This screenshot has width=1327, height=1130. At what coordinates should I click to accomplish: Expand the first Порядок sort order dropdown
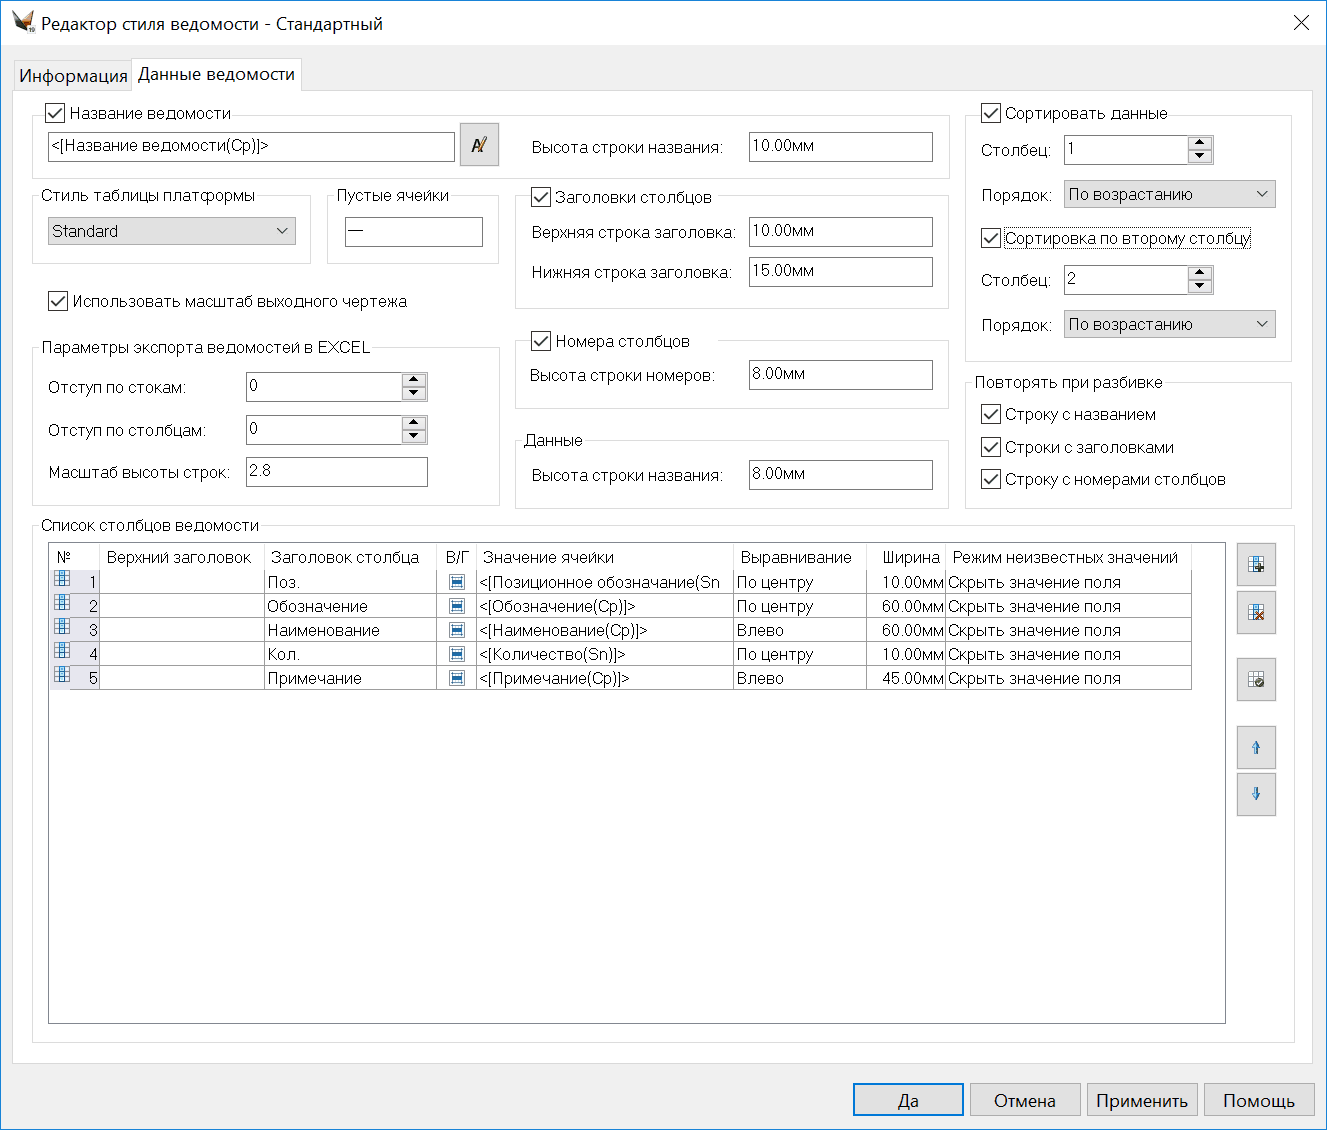[1169, 194]
